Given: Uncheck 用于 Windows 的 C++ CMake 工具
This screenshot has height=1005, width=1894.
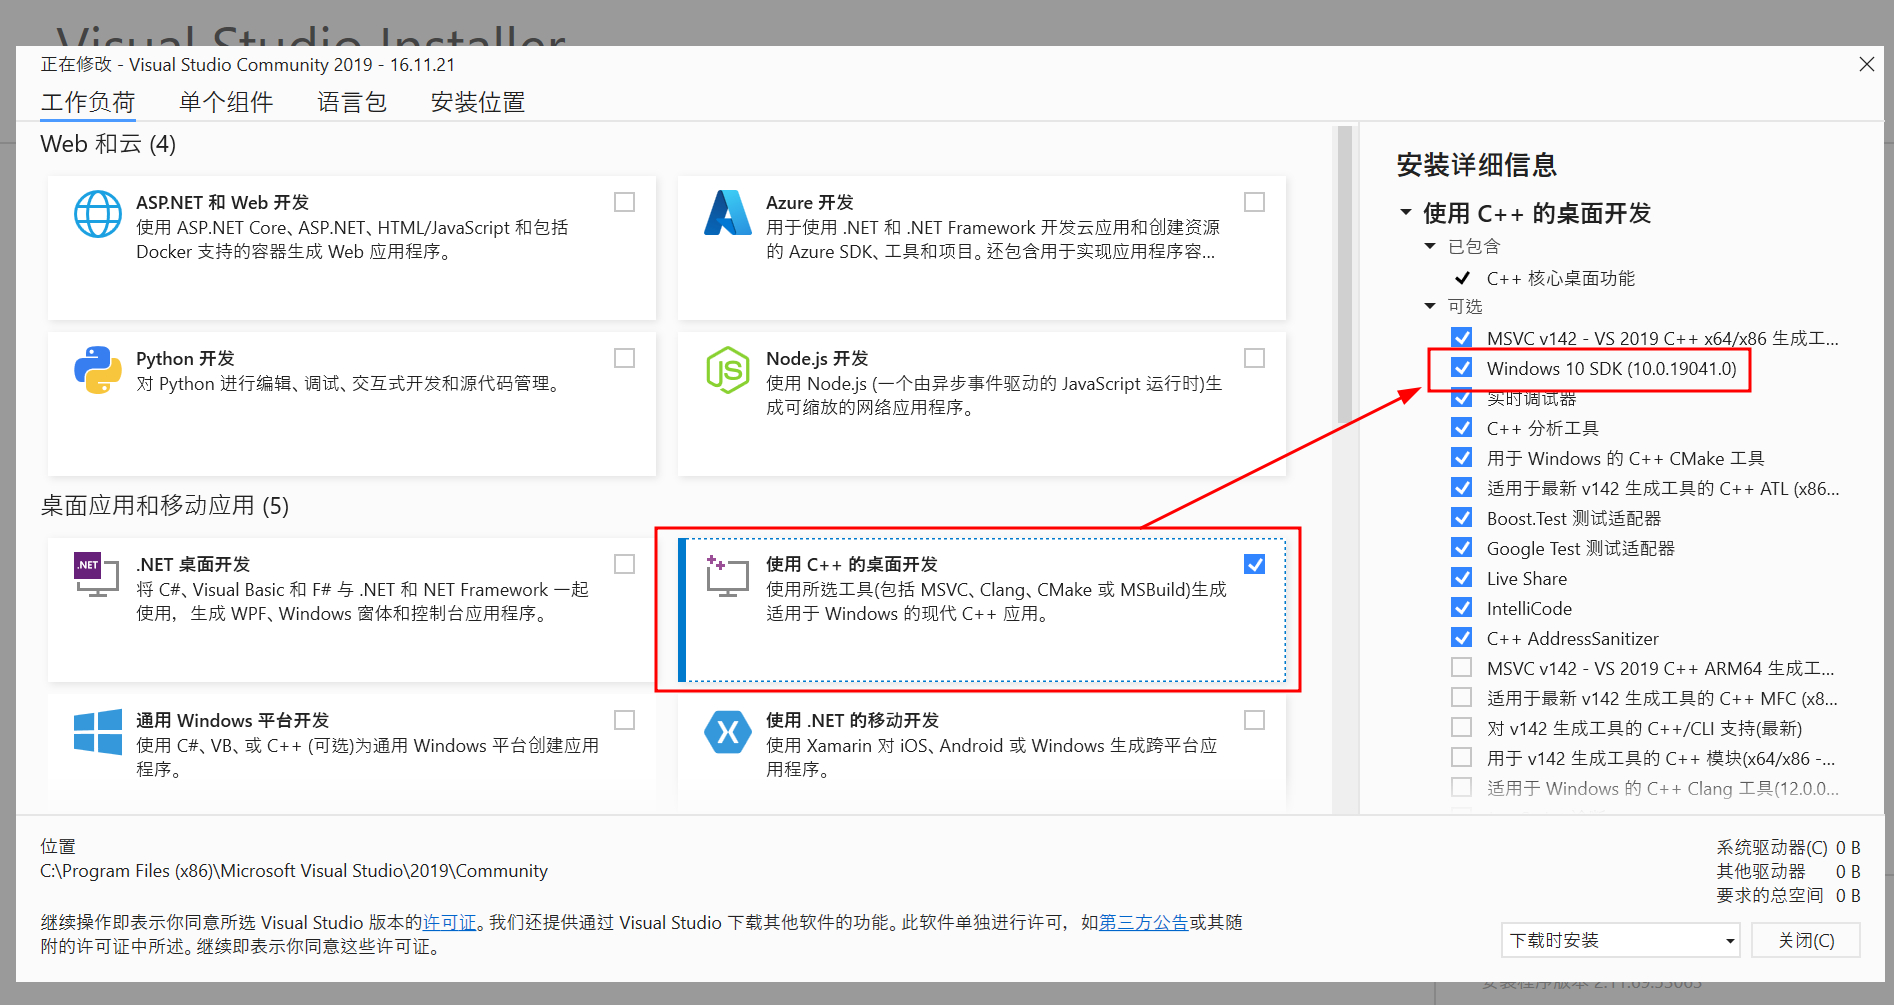Looking at the screenshot, I should [1462, 458].
